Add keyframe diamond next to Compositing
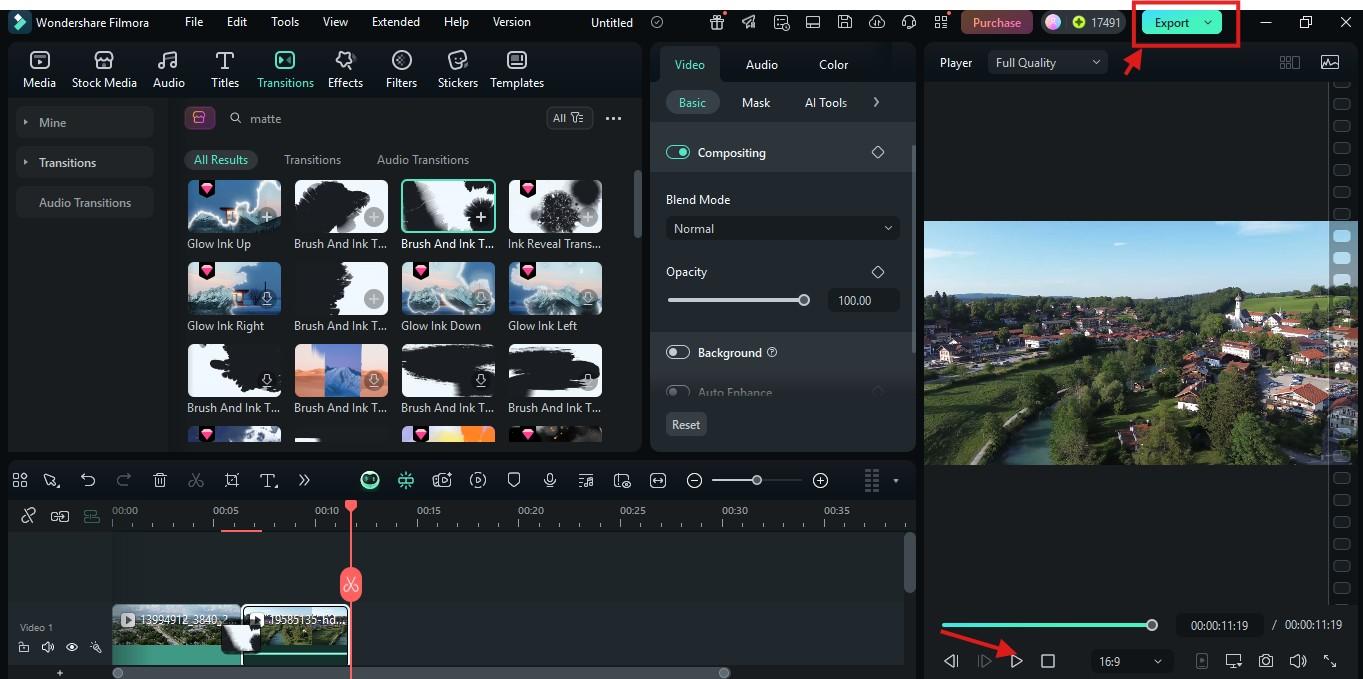 [x=878, y=152]
